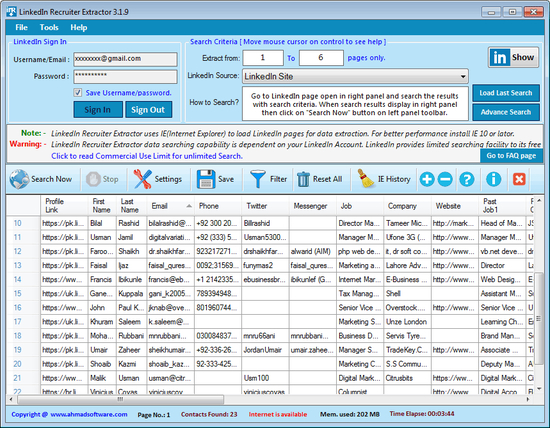Click first name cell 'Khuram'
The image size is (550, 428).
[102, 321]
